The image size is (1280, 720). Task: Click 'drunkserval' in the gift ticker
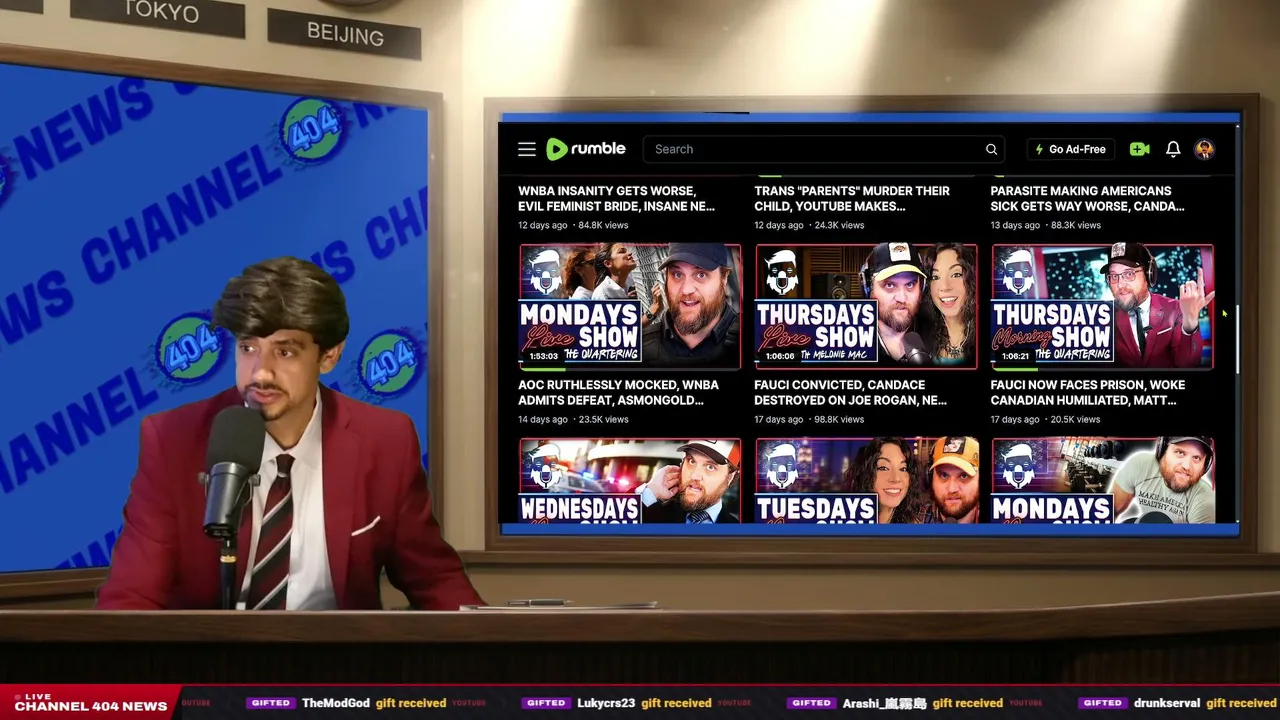(x=1167, y=703)
